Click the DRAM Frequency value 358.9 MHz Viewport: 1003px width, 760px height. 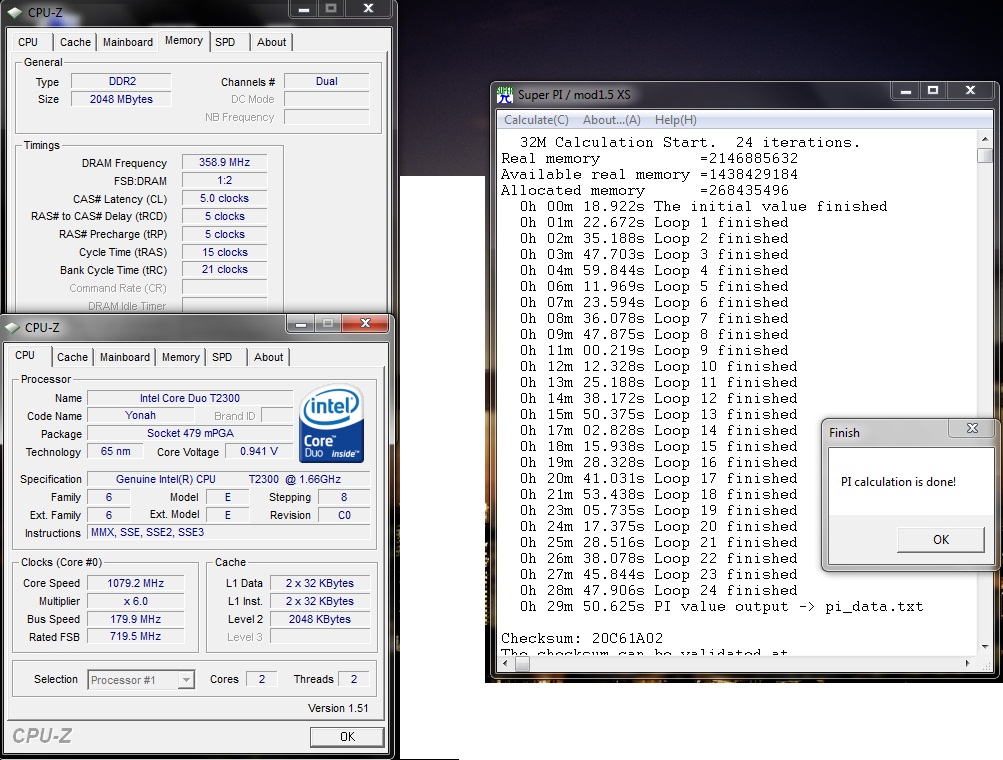tap(225, 162)
